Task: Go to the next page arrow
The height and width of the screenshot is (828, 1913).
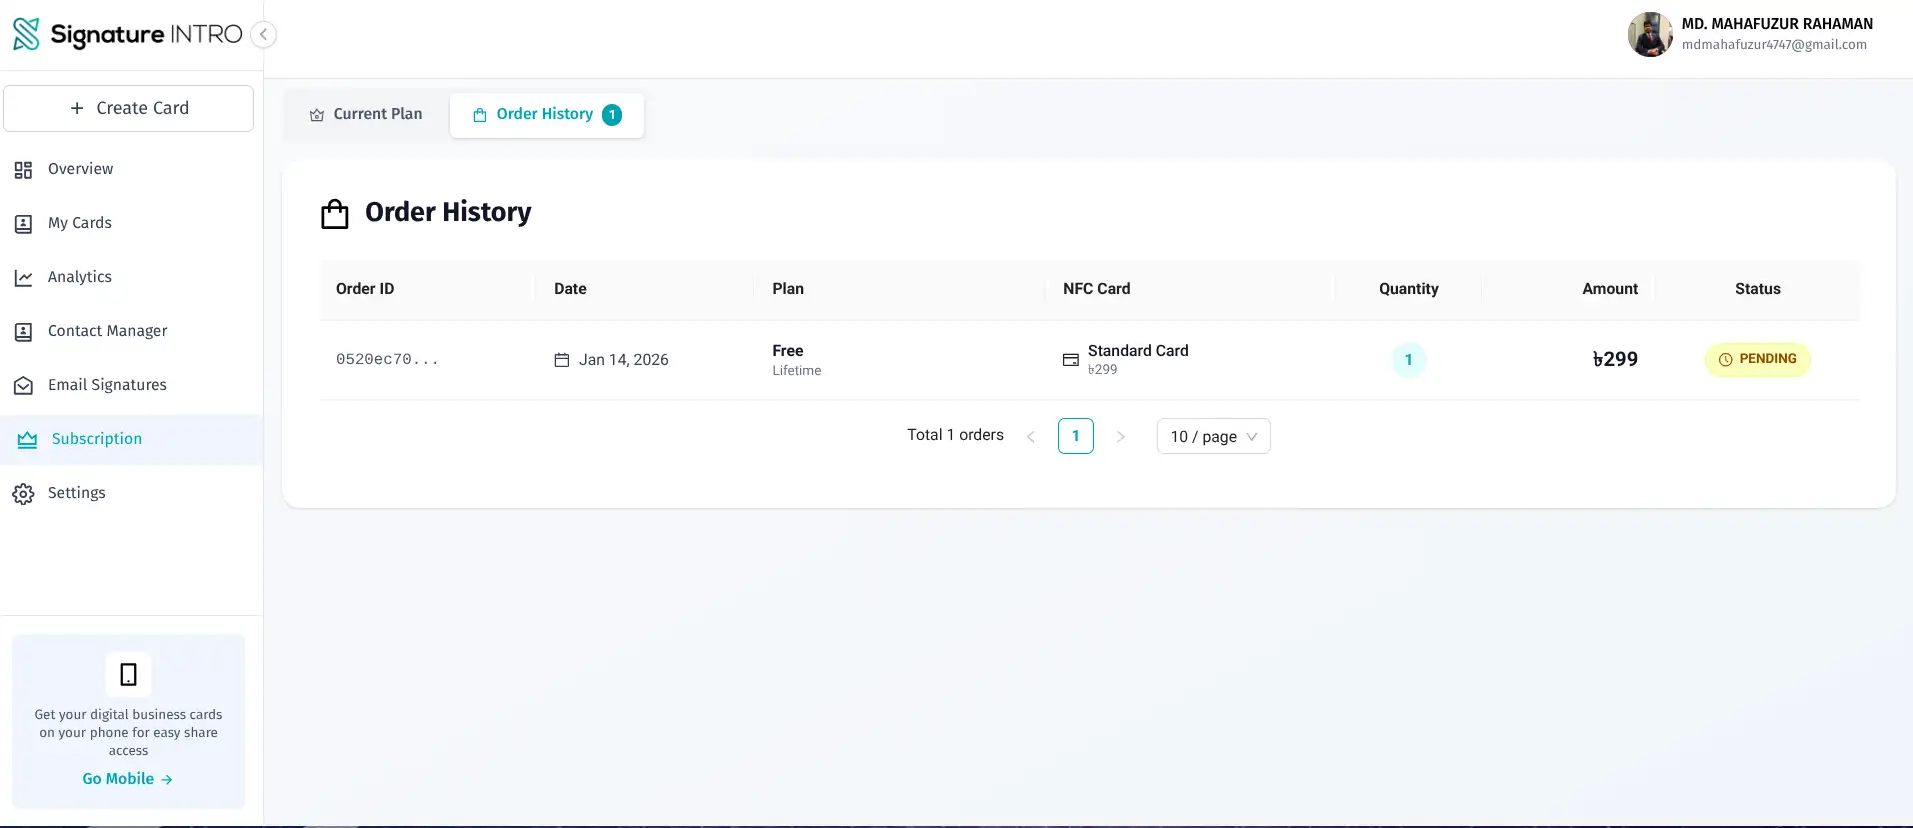Action: tap(1120, 437)
